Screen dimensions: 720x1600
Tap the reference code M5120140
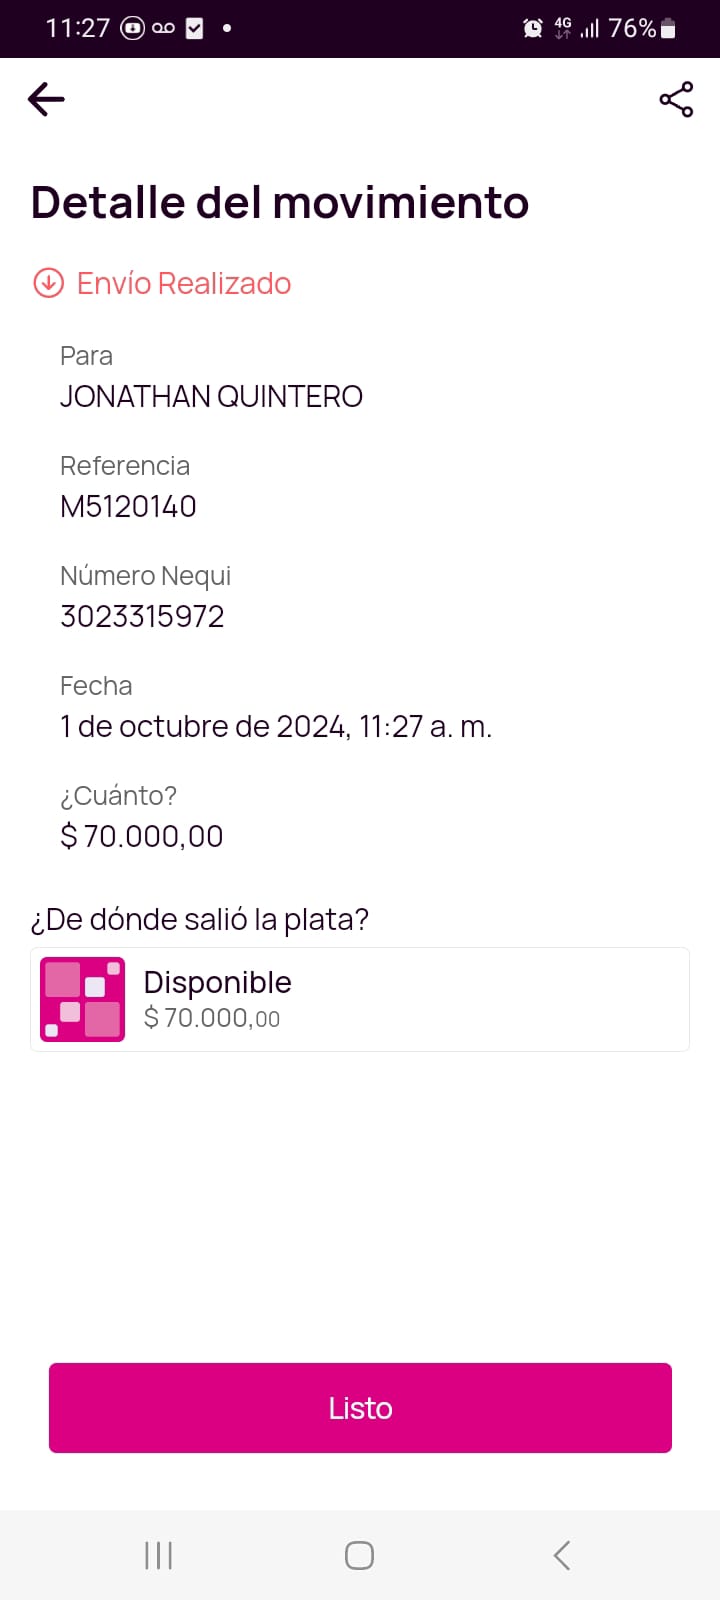(x=128, y=506)
